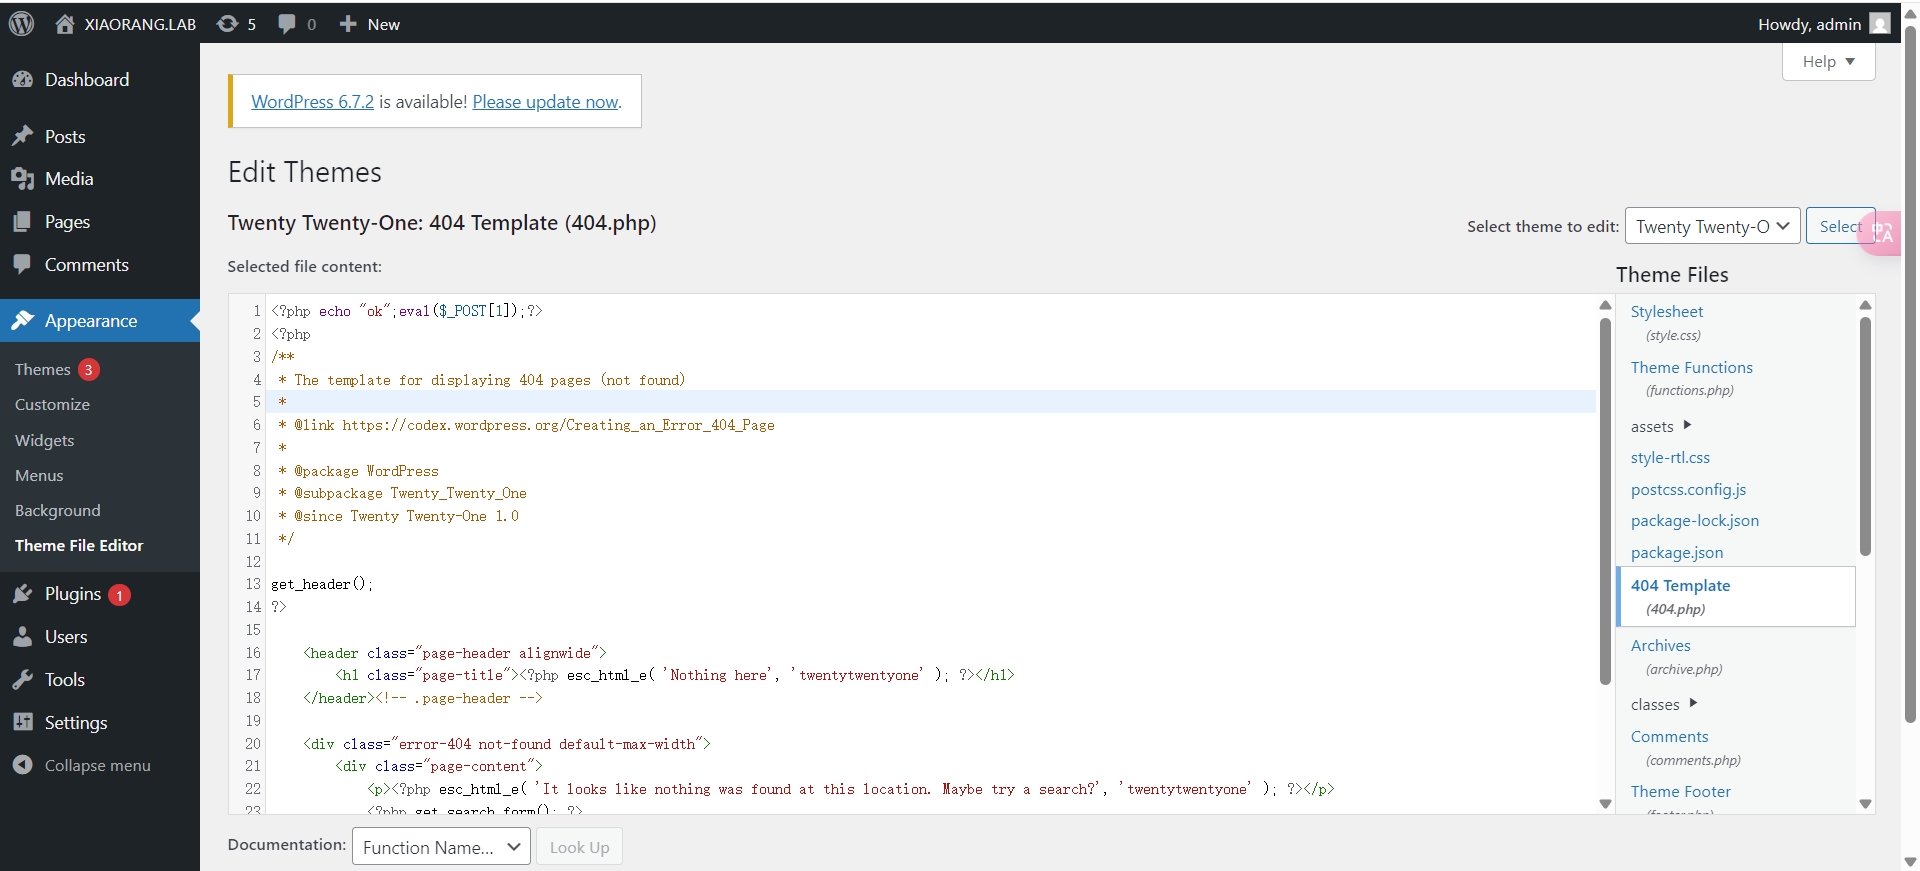Screen dimensions: 1920x871
Task: Click the Theme Files list scrollbar
Action: point(1865,436)
